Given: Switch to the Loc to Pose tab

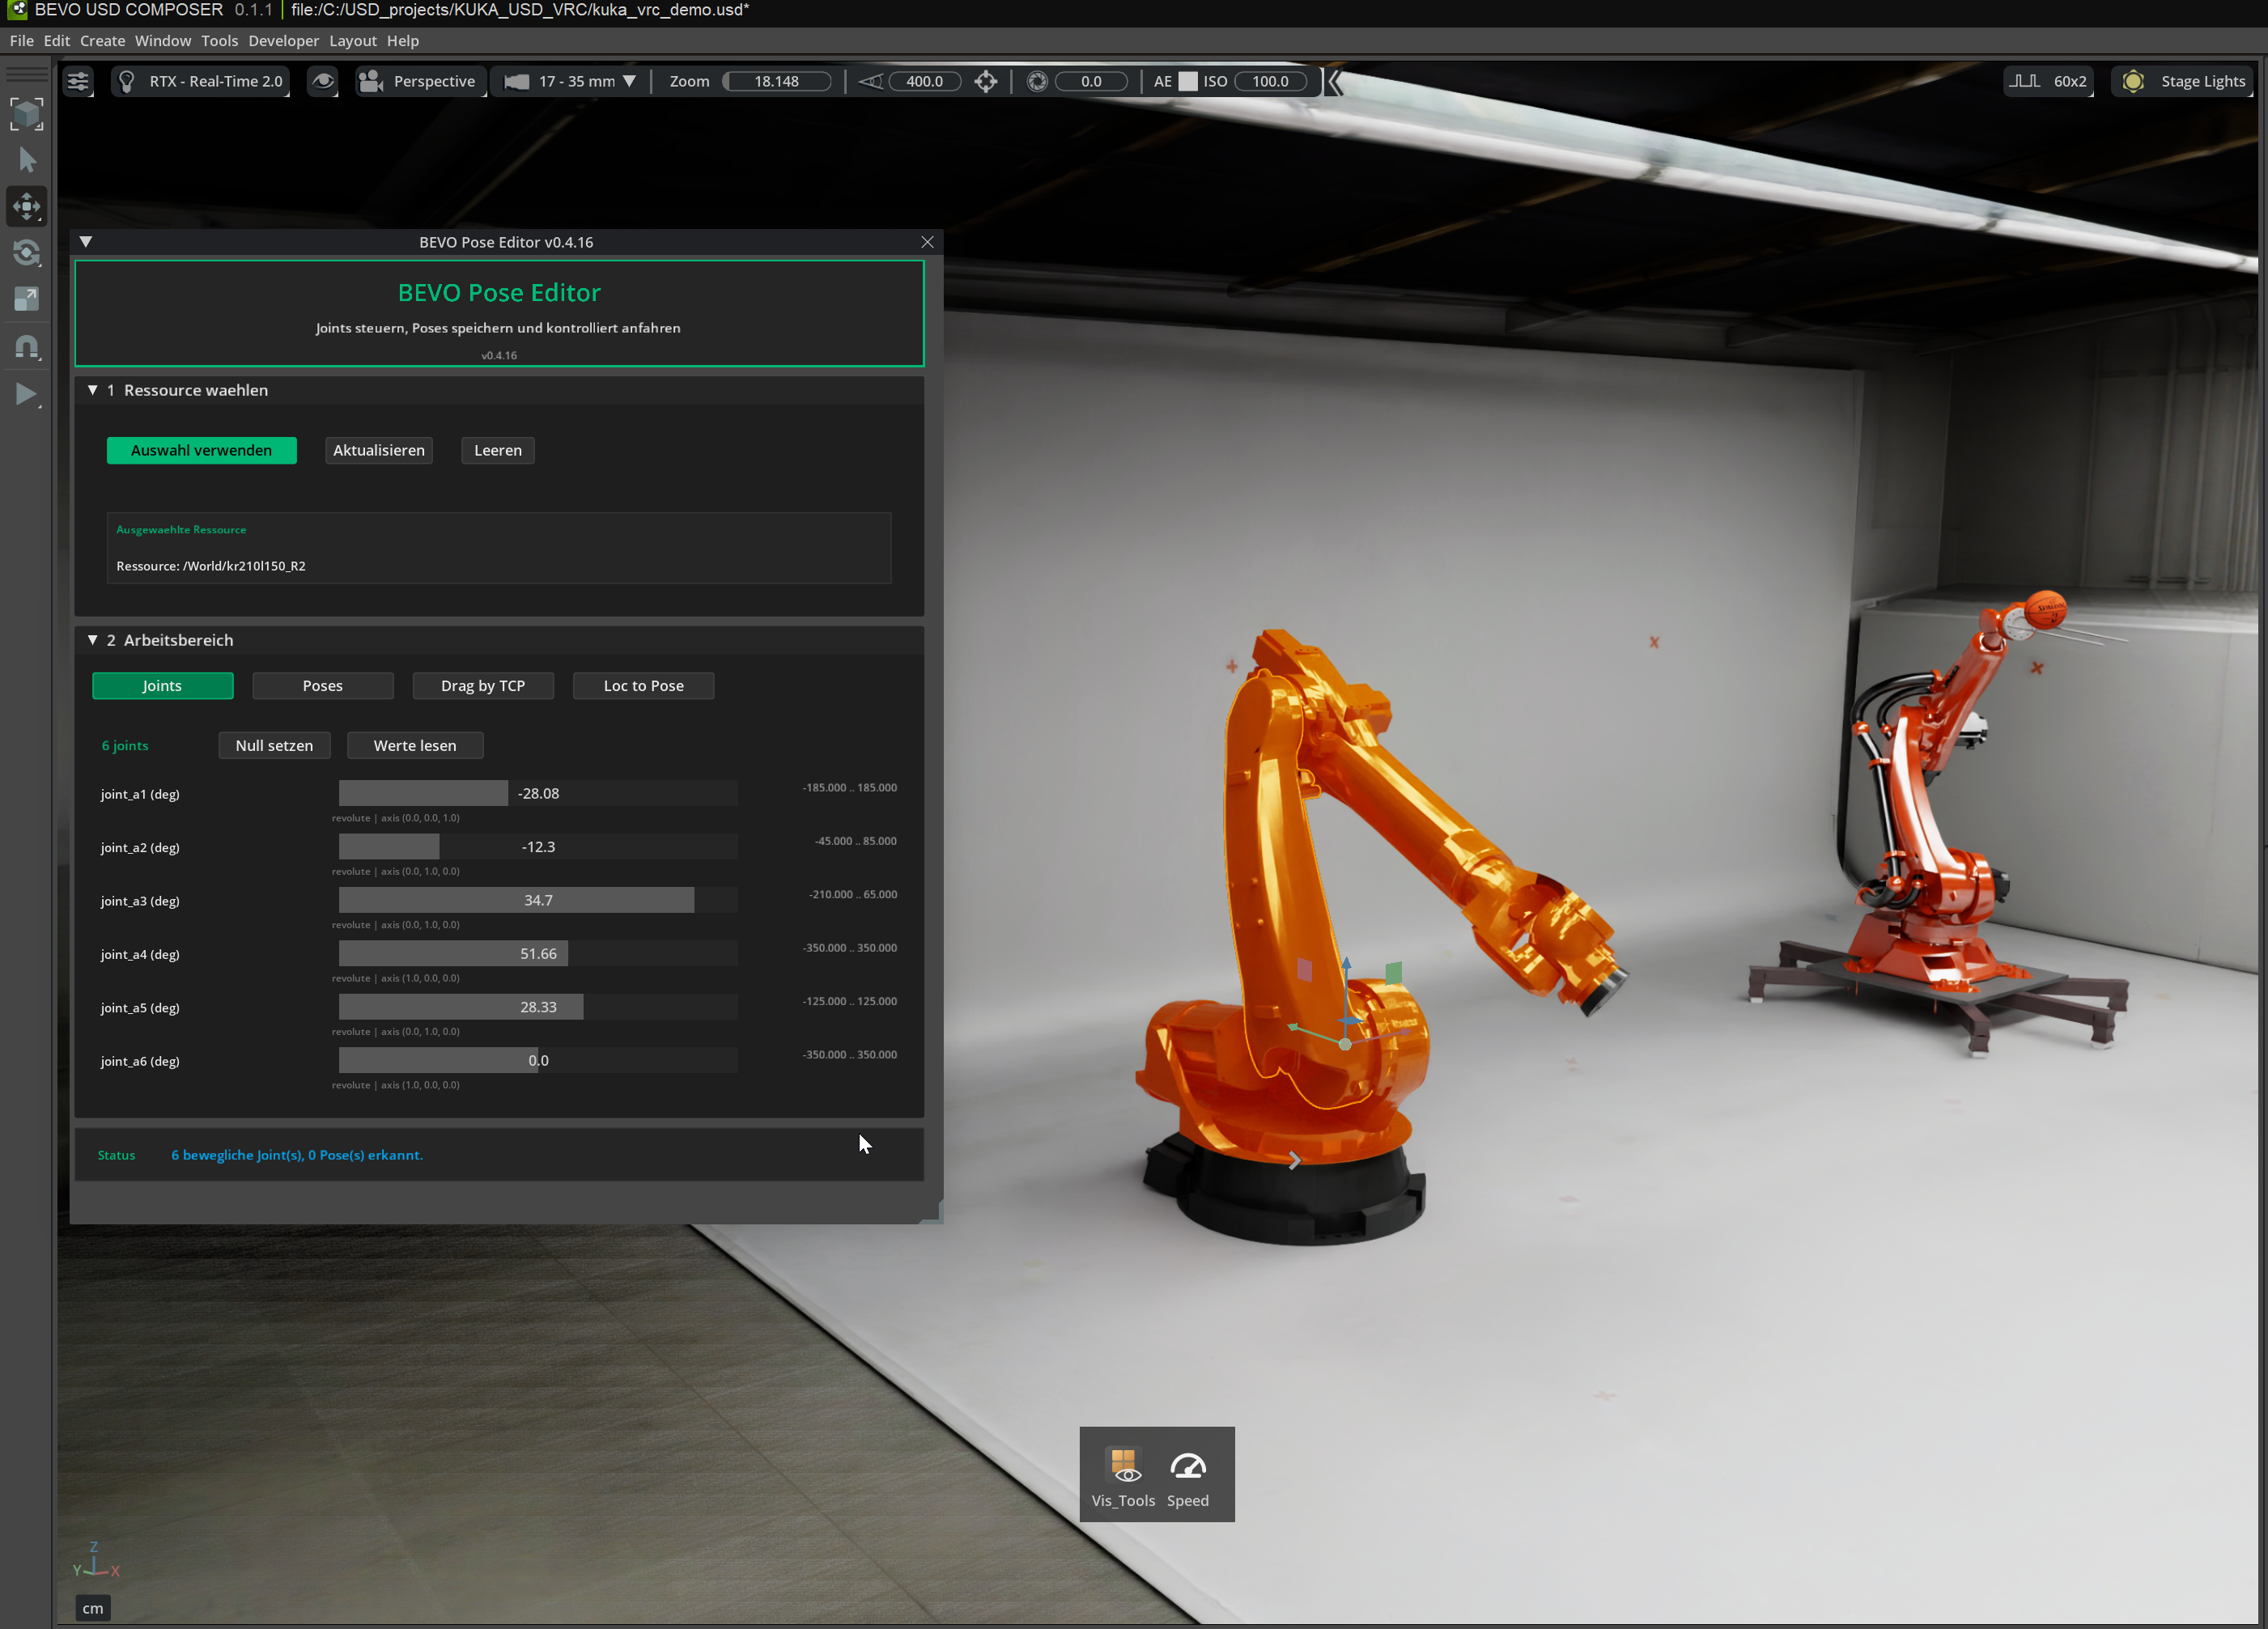Looking at the screenshot, I should point(644,686).
